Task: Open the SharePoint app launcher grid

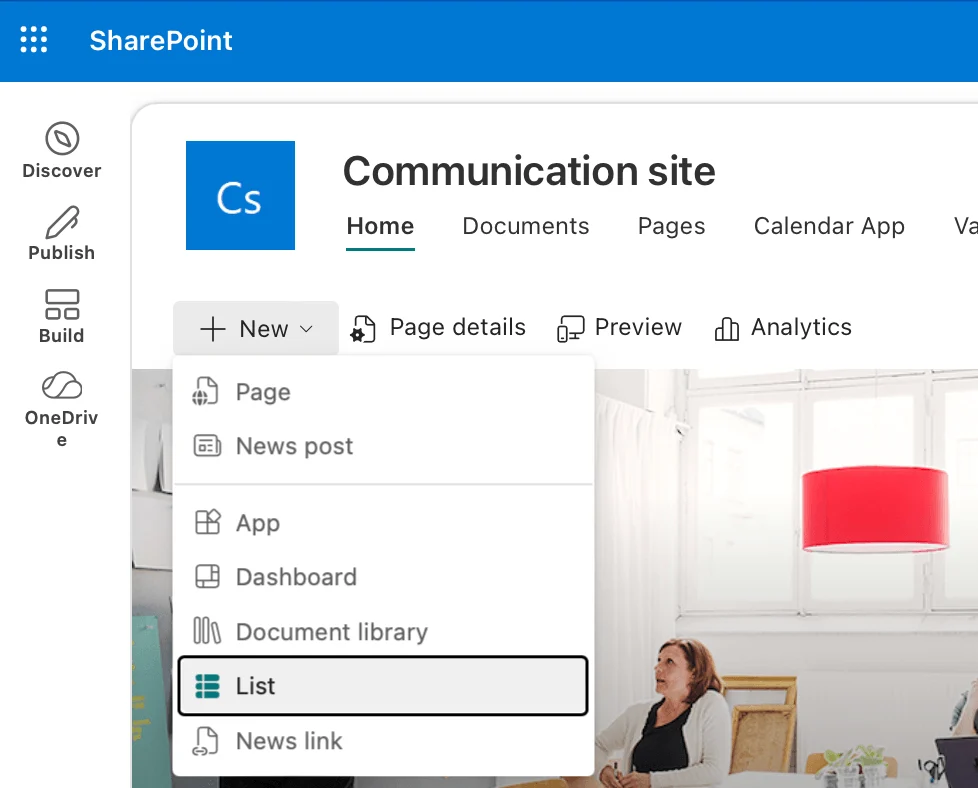Action: [34, 40]
